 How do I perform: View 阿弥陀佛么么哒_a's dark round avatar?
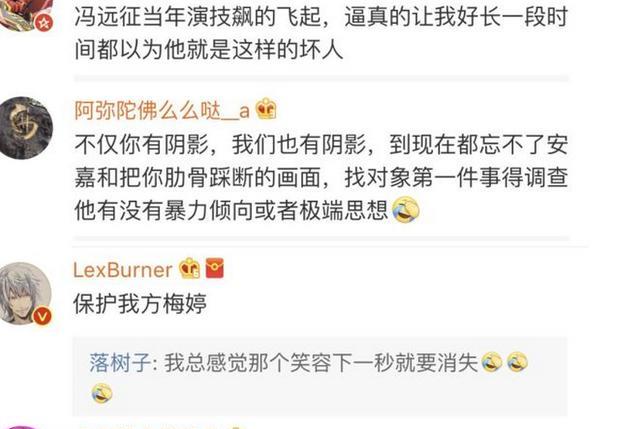pos(25,128)
